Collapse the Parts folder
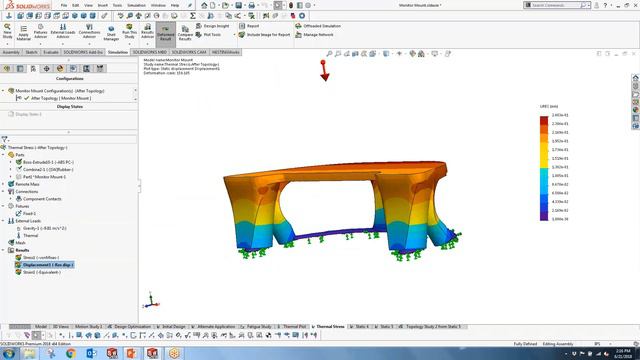This screenshot has height=360, width=640. (3, 155)
